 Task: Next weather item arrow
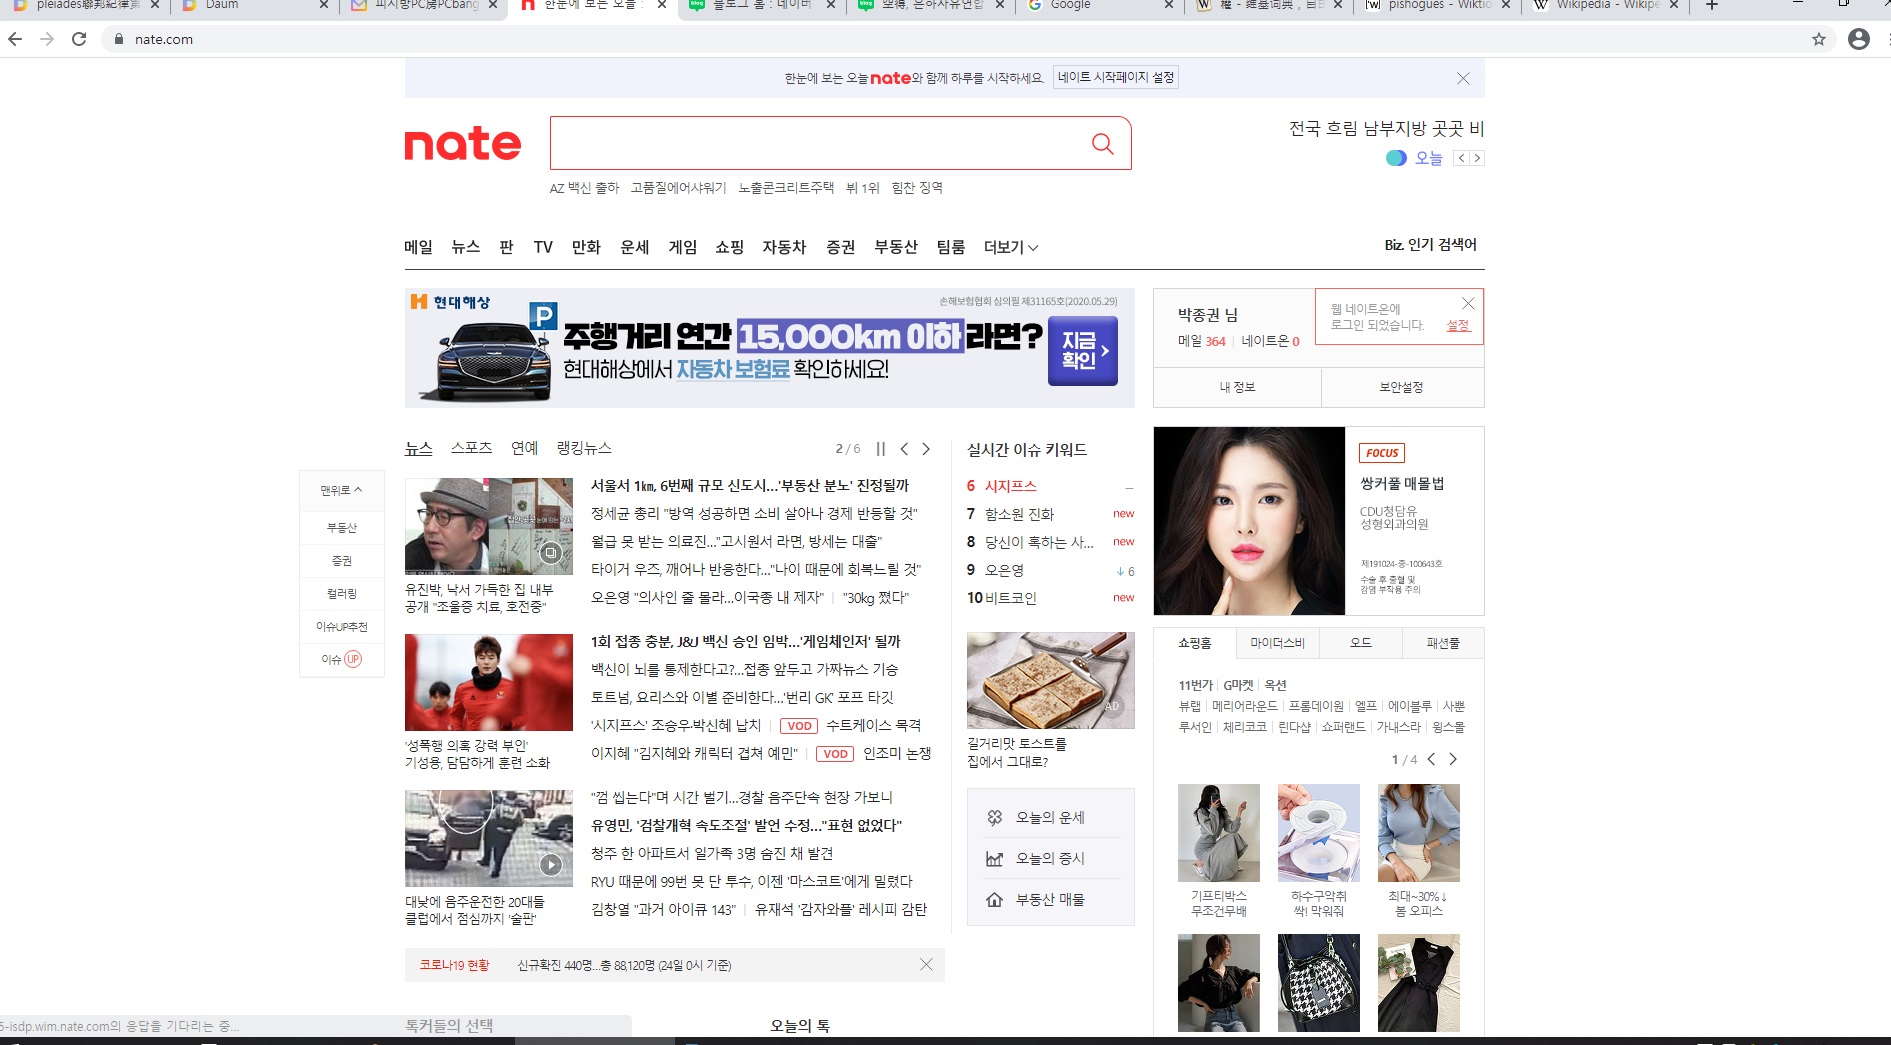tap(1477, 158)
